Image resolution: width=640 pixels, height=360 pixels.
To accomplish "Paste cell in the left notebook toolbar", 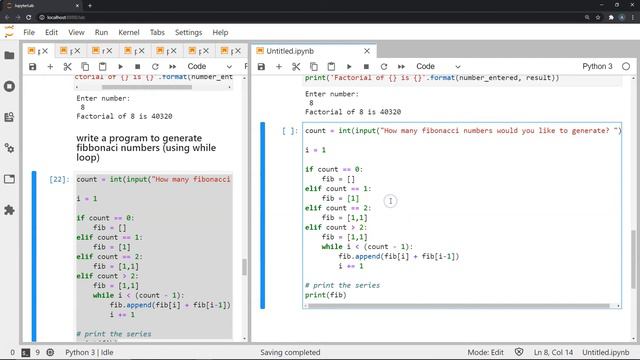I will click(103, 67).
